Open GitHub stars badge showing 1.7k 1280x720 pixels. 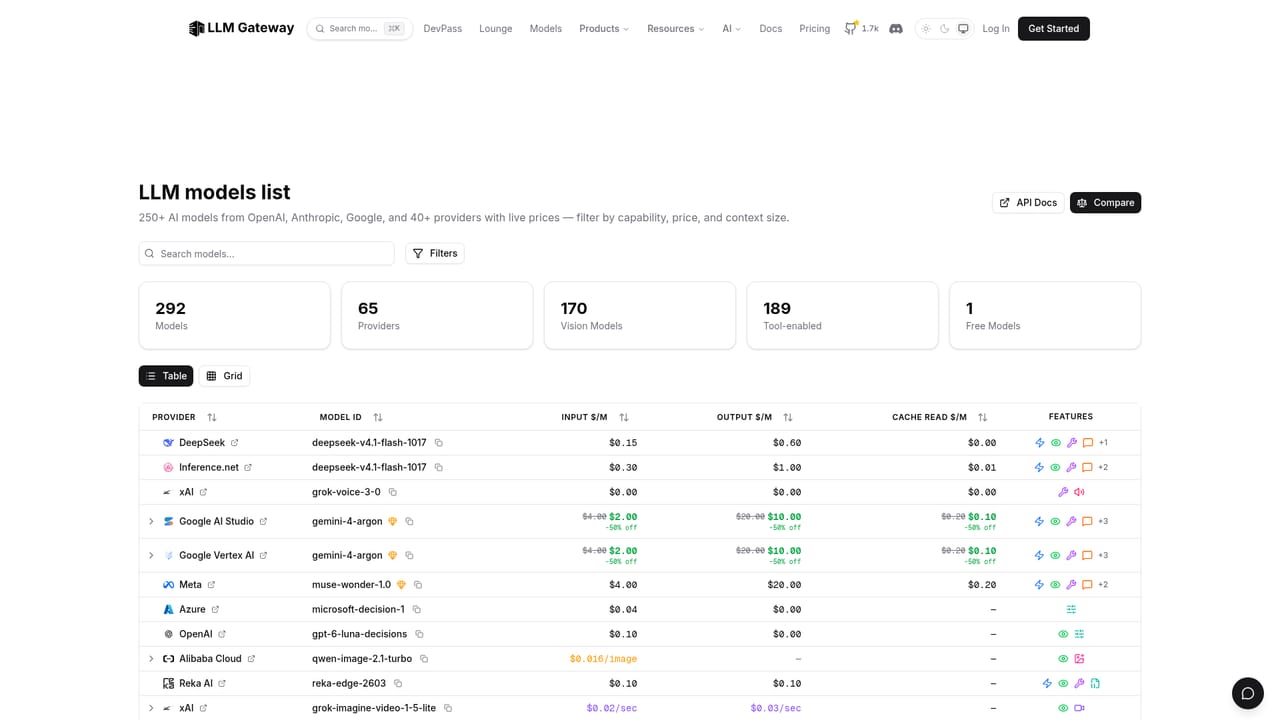(x=862, y=29)
